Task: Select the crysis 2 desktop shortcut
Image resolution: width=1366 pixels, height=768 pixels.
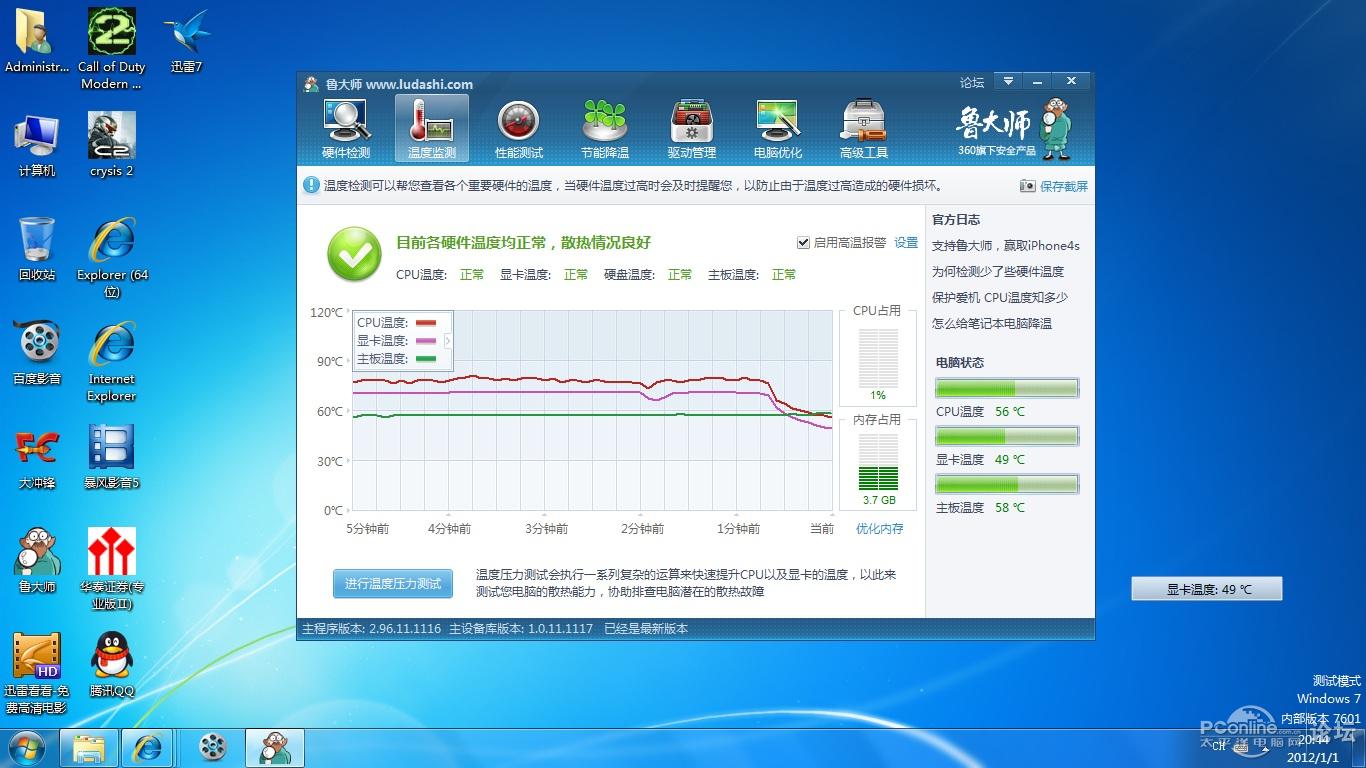Action: pyautogui.click(x=112, y=144)
